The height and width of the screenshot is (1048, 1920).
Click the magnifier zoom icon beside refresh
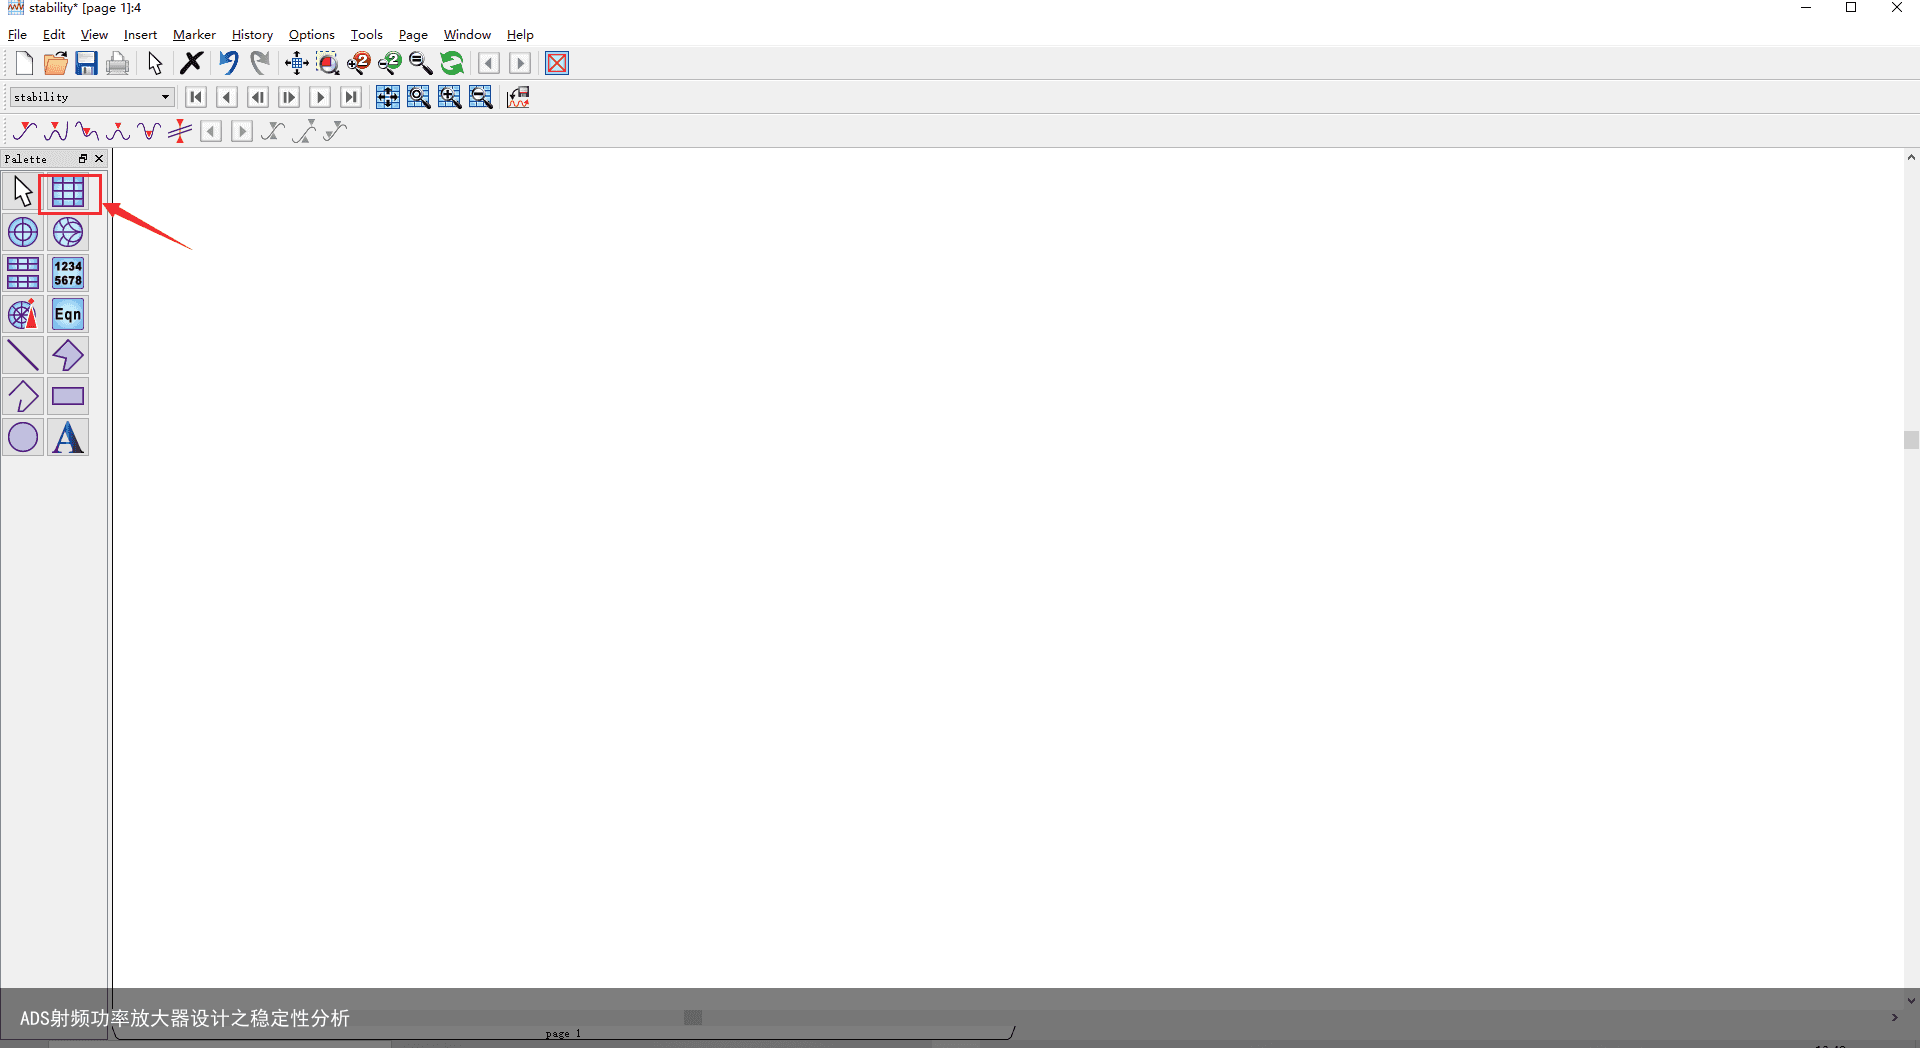(420, 63)
